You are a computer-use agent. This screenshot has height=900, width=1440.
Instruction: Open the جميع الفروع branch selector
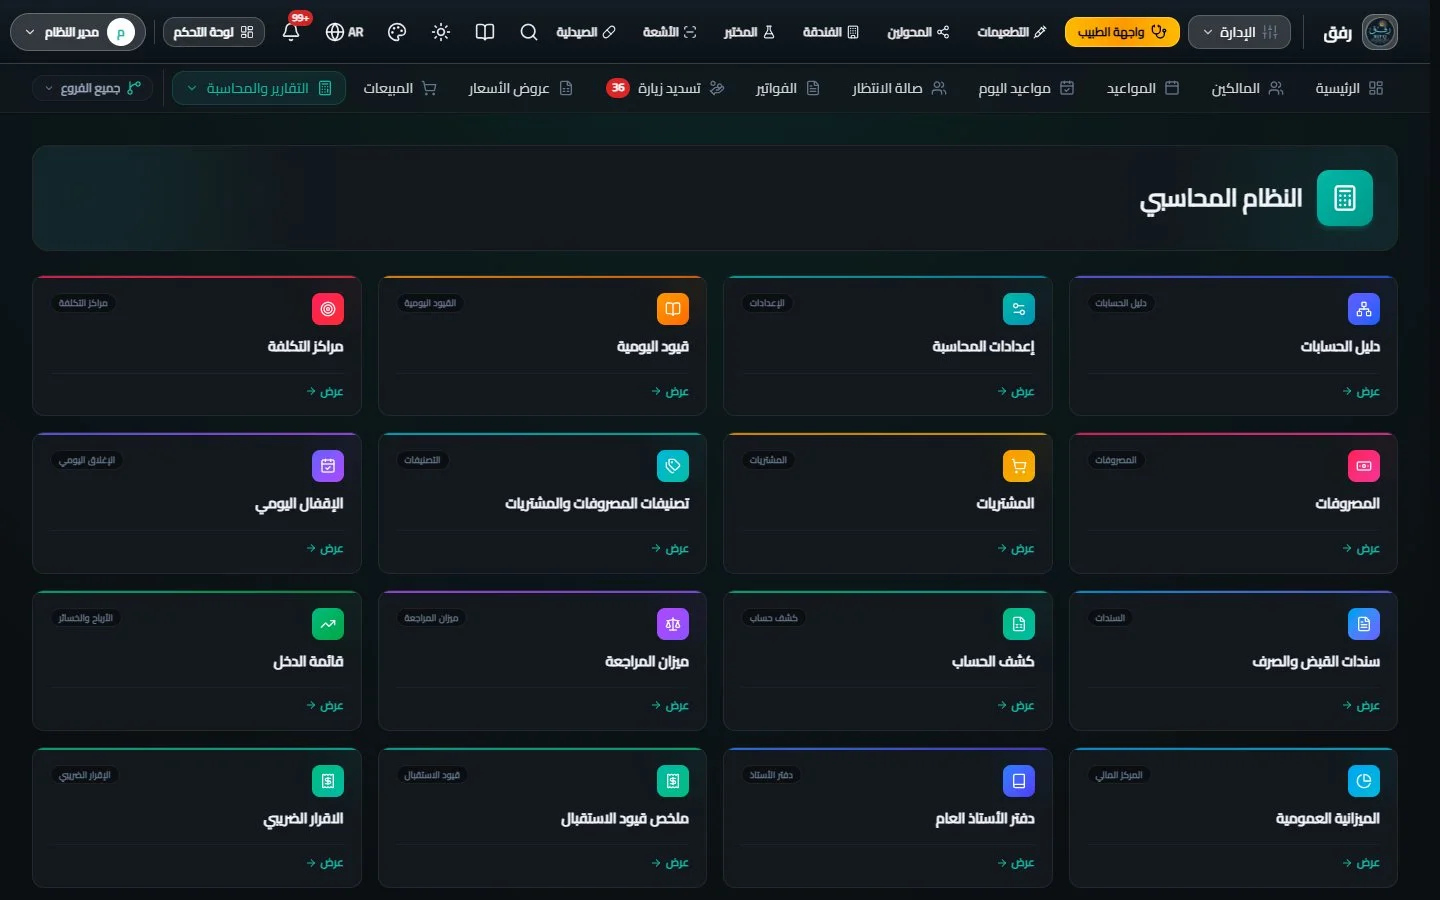(93, 88)
